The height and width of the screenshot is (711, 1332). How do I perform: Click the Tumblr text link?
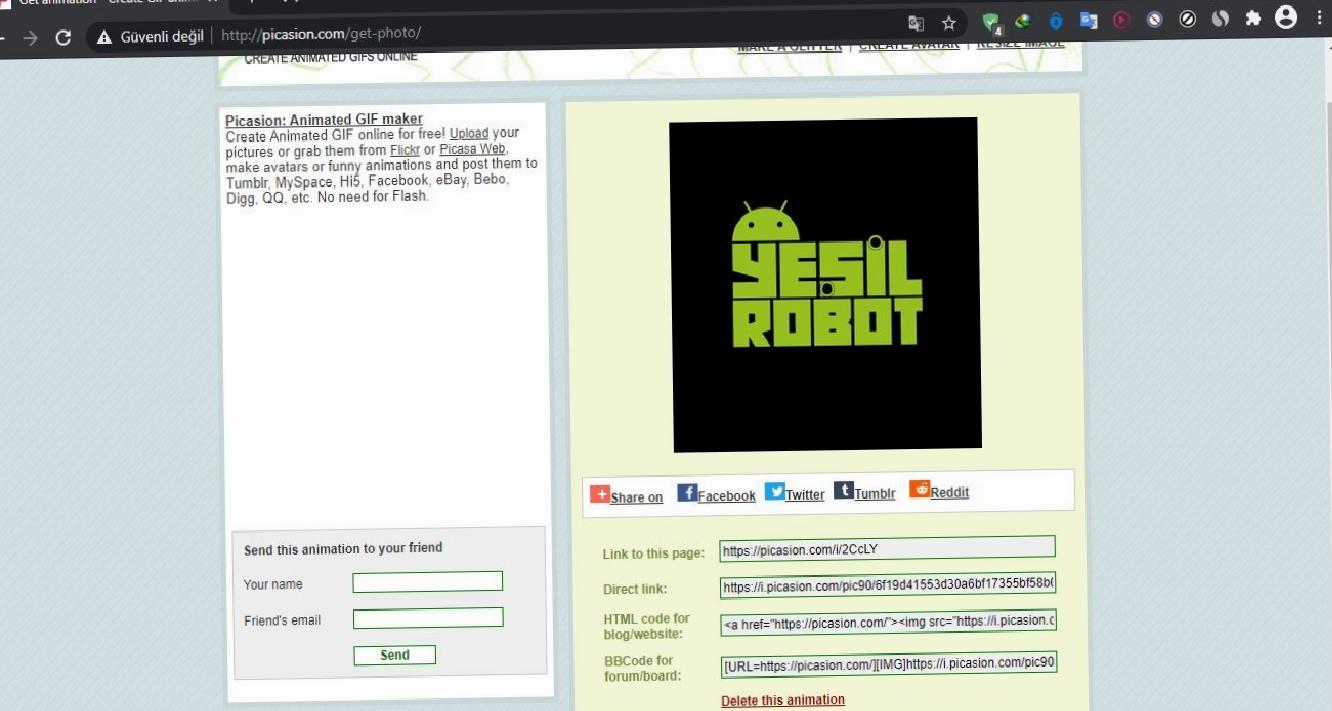(875, 494)
